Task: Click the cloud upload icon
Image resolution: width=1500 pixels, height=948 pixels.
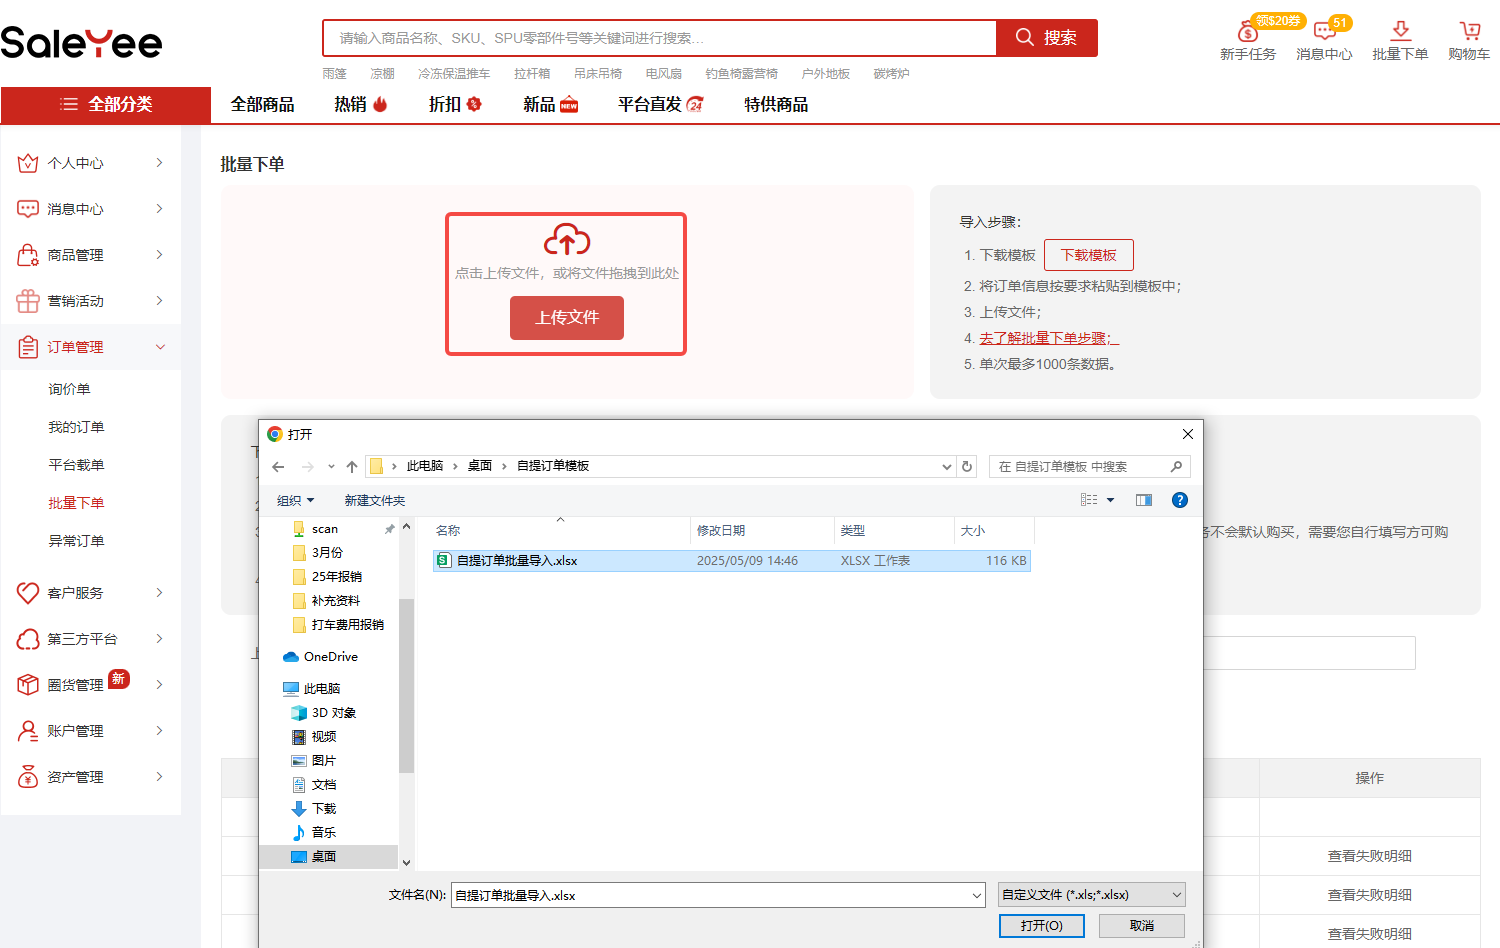Action: [566, 240]
